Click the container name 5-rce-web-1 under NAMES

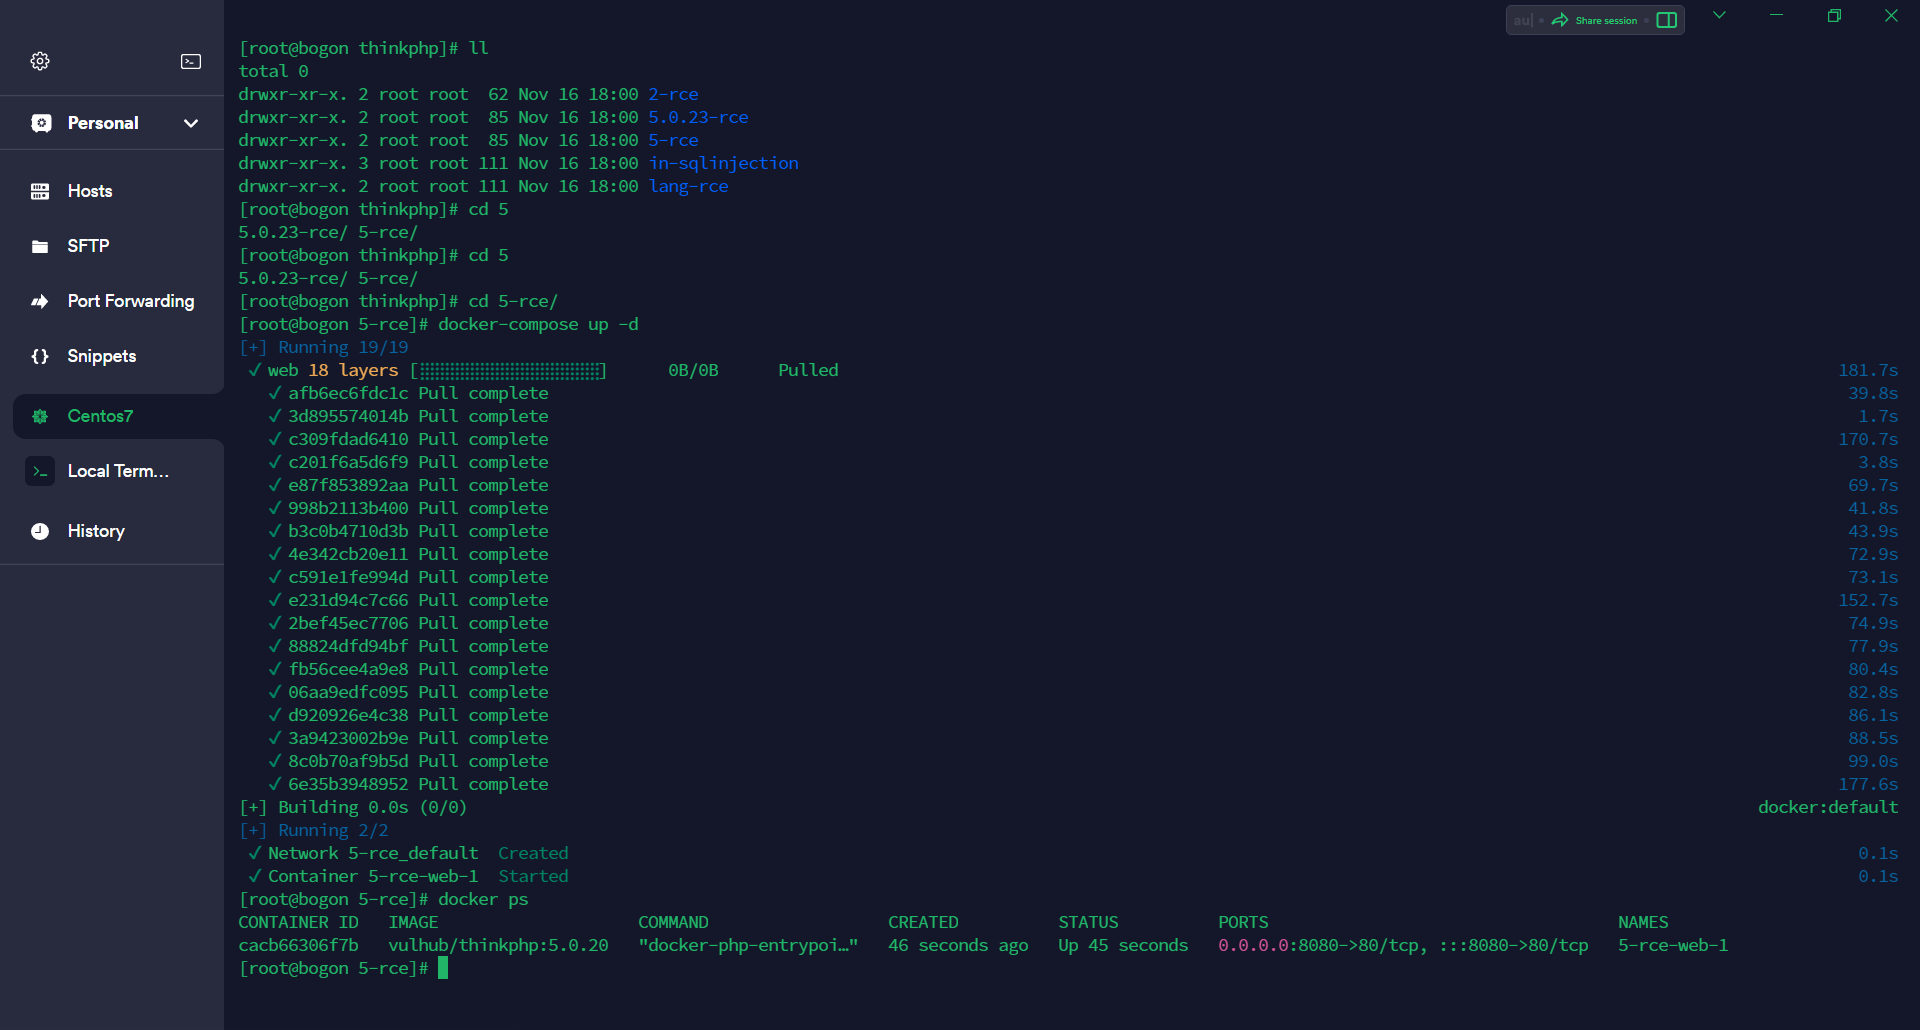tap(1673, 945)
